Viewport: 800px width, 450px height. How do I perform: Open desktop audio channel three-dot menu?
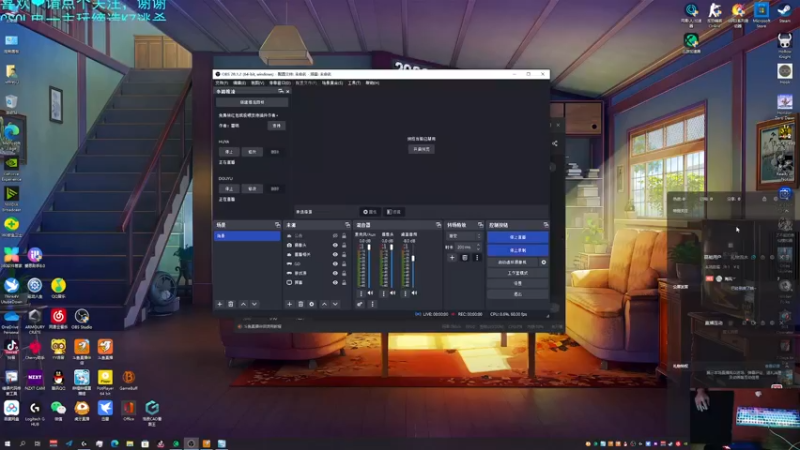pos(406,293)
